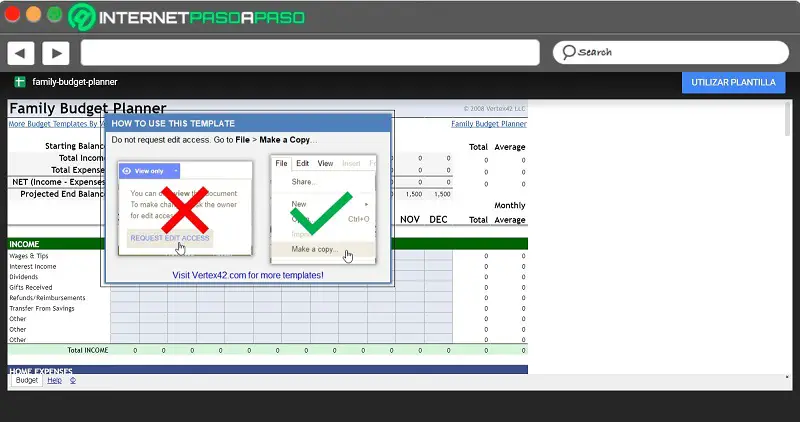Click the browser forward arrow button

coord(56,53)
